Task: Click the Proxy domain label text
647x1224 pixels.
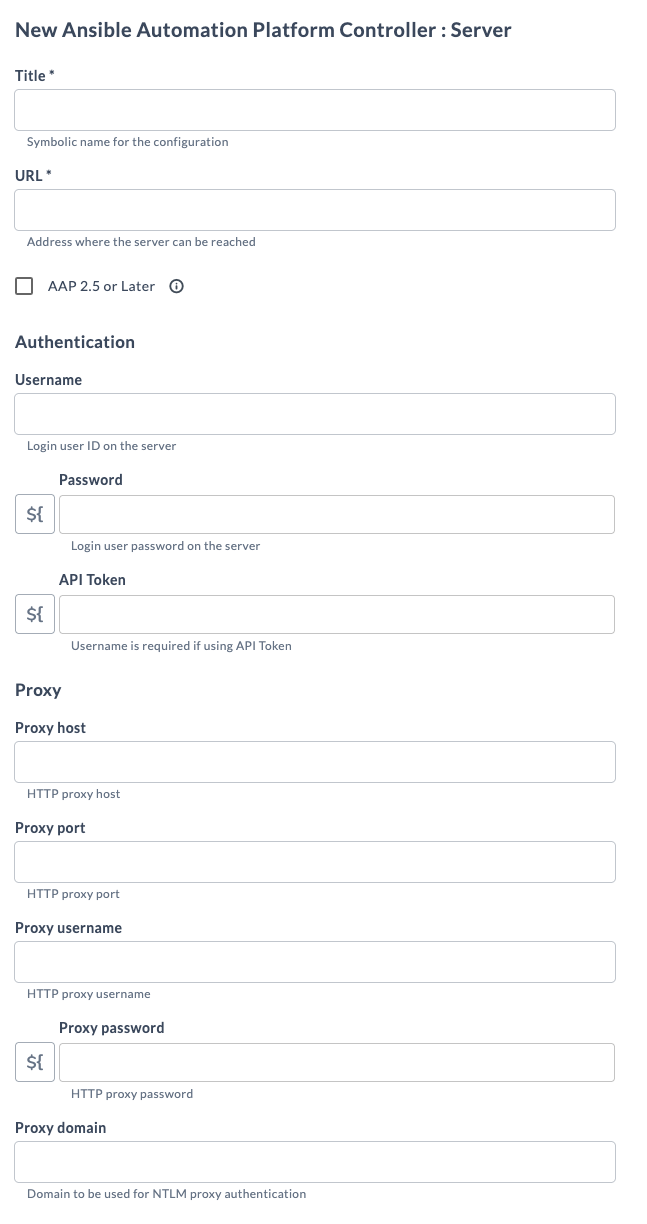Action: 60,1128
